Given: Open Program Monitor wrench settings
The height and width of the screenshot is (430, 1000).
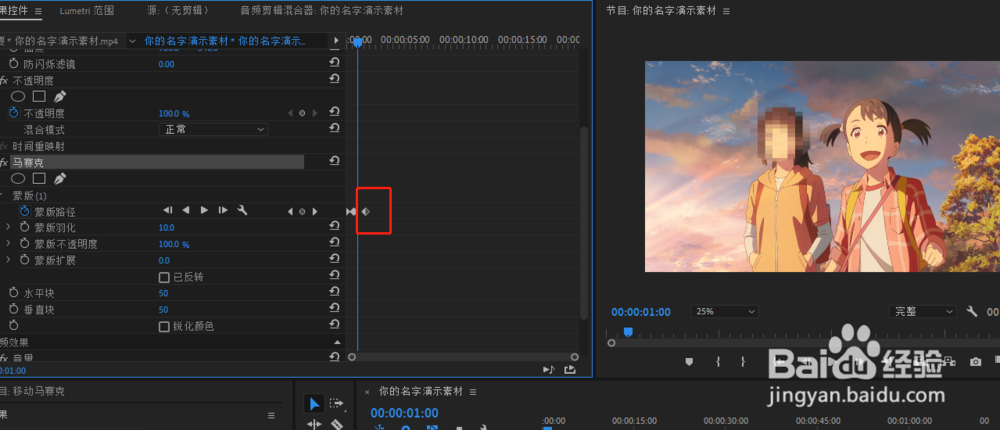Looking at the screenshot, I should pos(972,311).
